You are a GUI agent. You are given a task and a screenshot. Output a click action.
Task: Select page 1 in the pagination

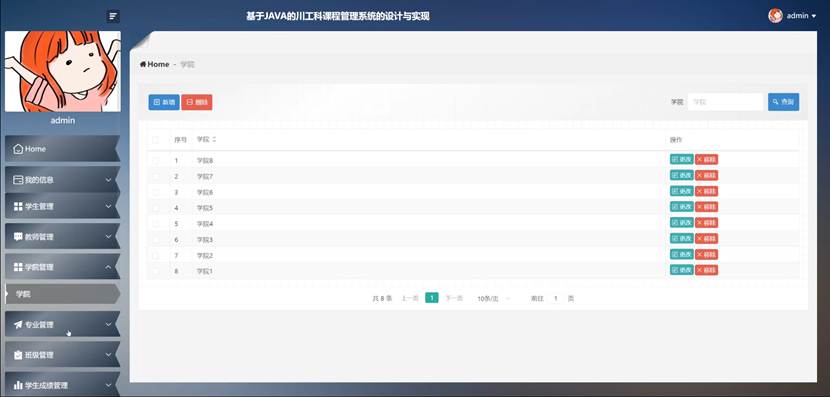[x=432, y=298]
